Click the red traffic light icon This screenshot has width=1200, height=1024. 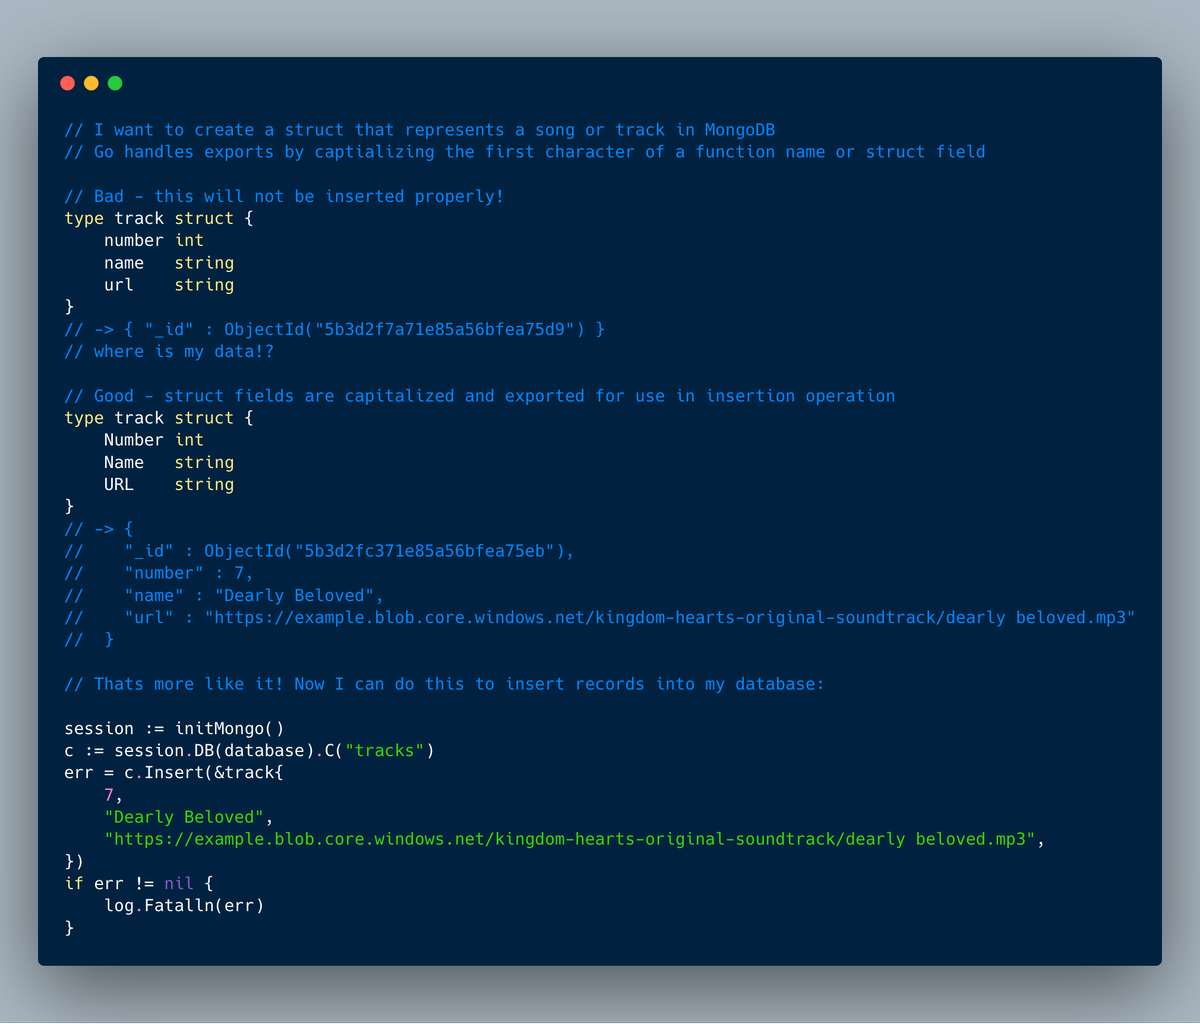click(x=66, y=83)
